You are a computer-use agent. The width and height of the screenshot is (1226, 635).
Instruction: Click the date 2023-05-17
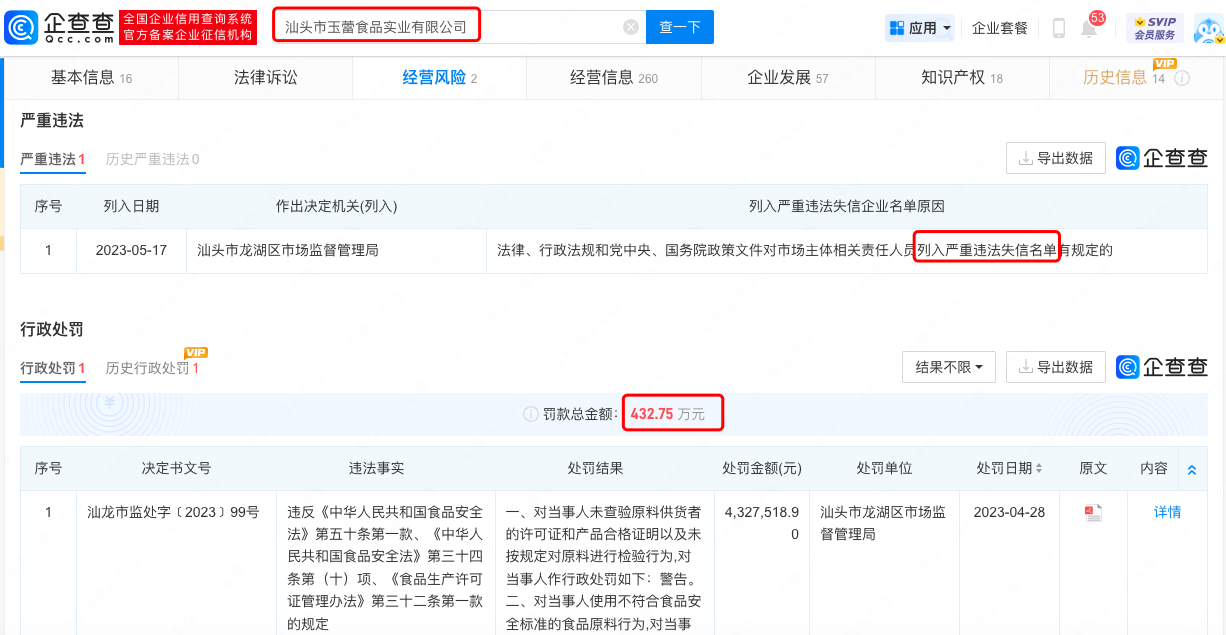131,250
